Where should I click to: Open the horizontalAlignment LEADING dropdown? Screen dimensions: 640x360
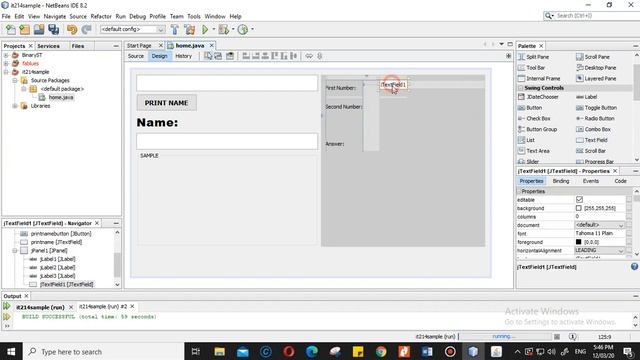(x=621, y=251)
